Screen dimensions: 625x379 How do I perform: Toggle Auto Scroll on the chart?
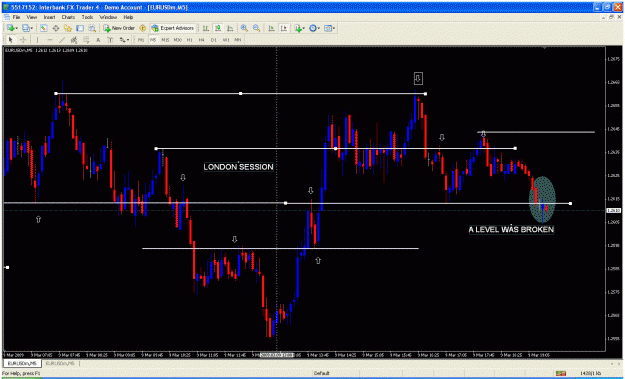click(271, 28)
